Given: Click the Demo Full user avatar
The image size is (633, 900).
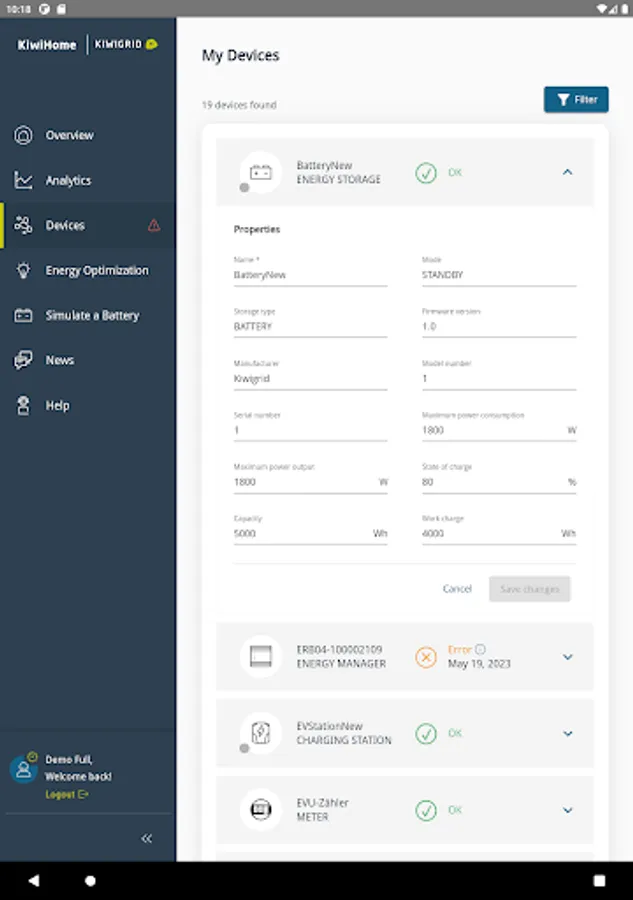Looking at the screenshot, I should [24, 769].
